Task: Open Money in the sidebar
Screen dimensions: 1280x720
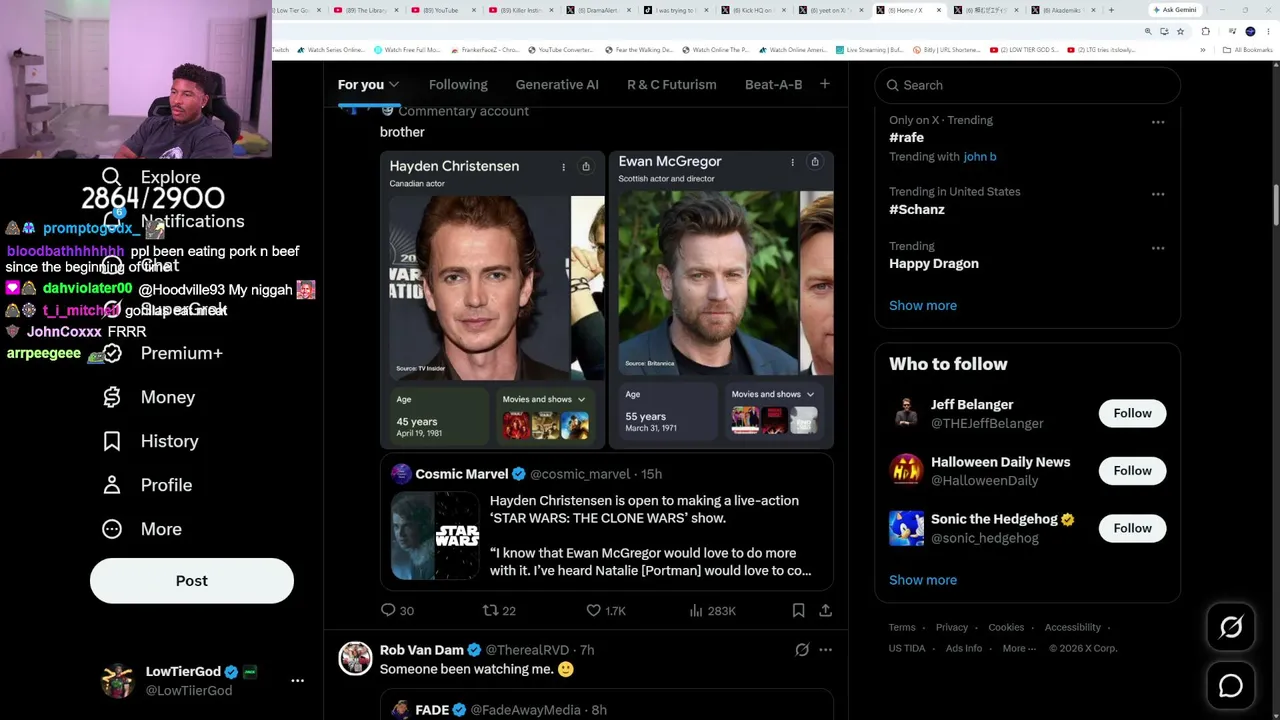Action: click(149, 397)
